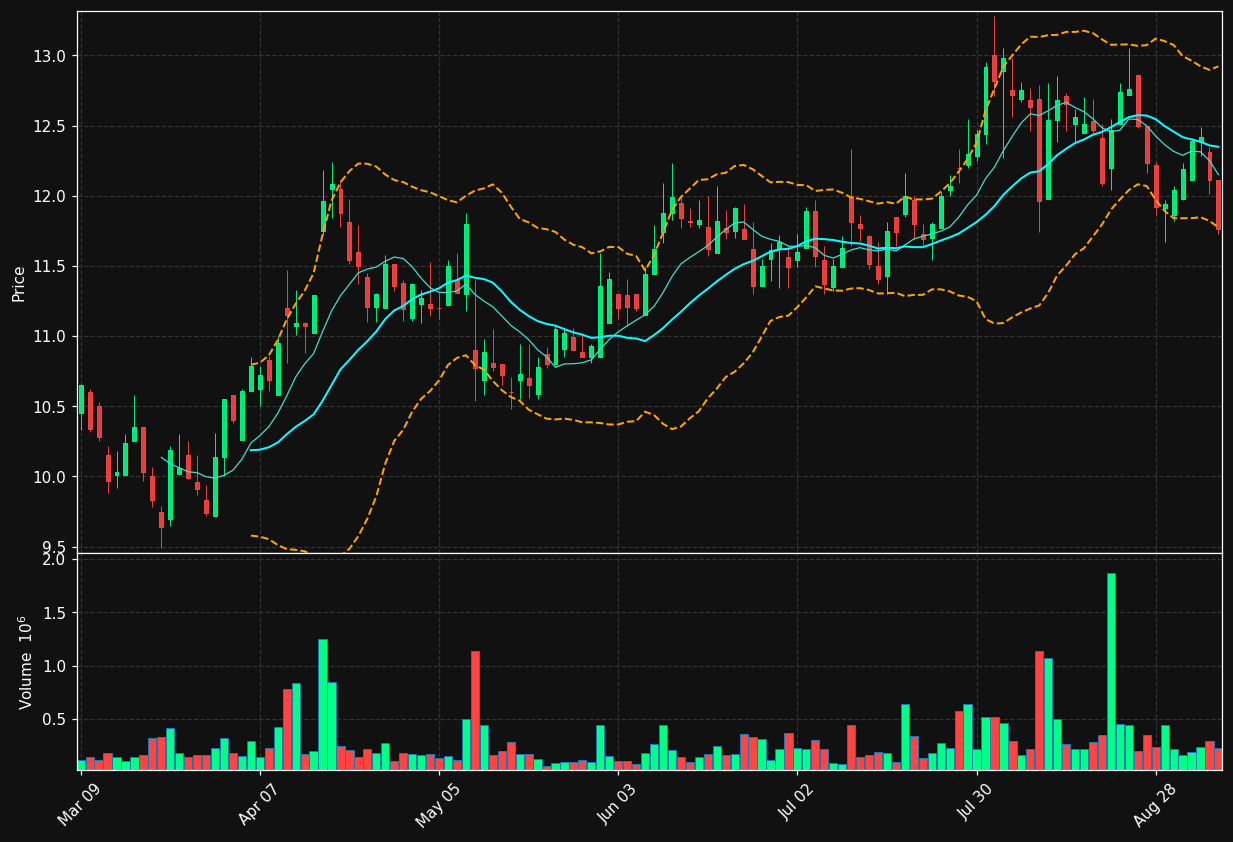
Task: Click the highest candlestick wick above 13.0
Action: click(x=994, y=35)
